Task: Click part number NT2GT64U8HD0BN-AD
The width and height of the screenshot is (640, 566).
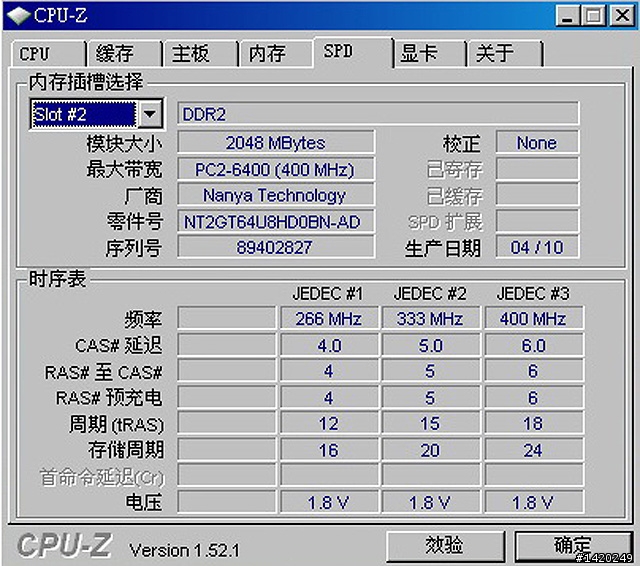Action: (x=276, y=222)
